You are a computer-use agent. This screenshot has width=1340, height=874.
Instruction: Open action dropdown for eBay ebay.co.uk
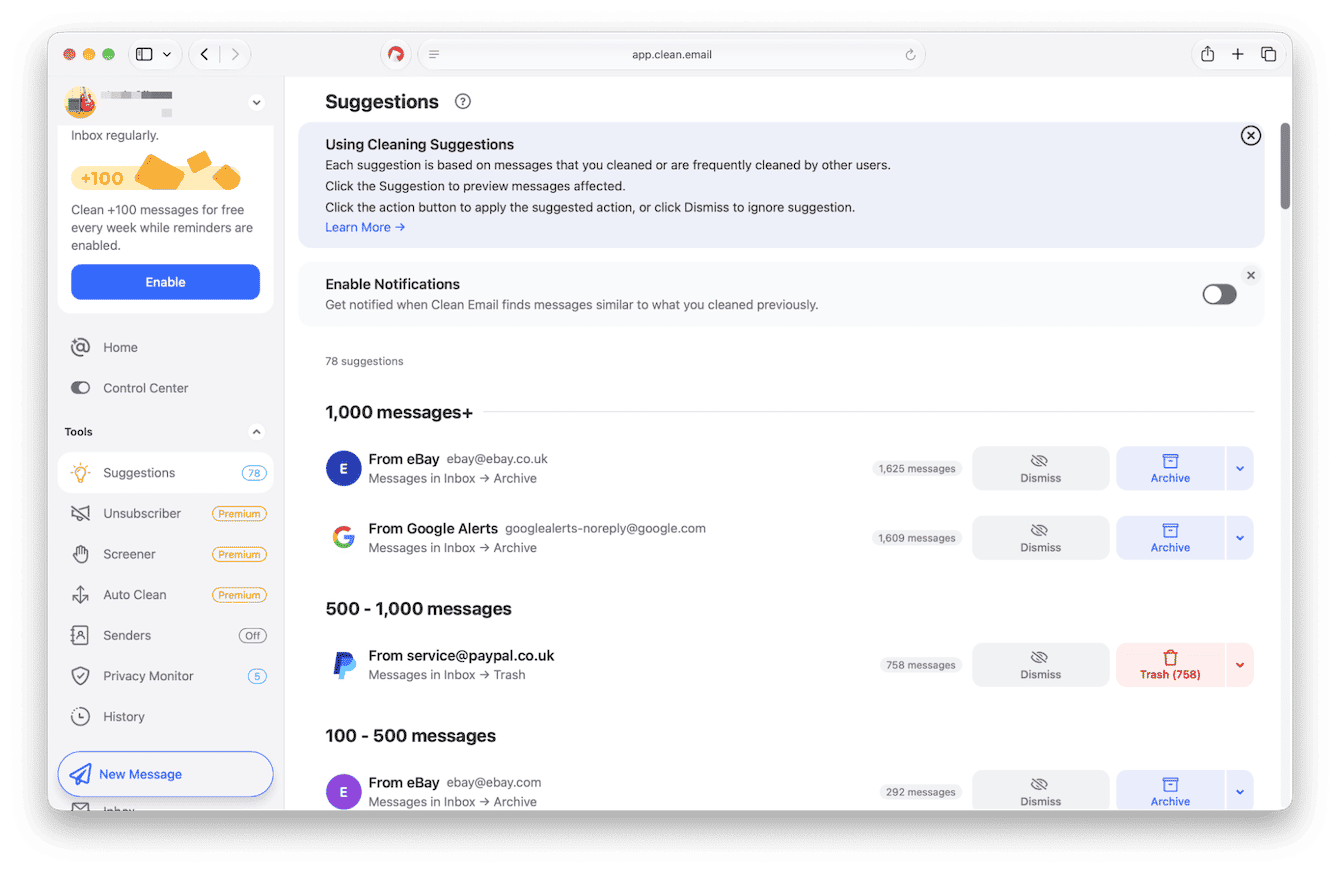1240,468
